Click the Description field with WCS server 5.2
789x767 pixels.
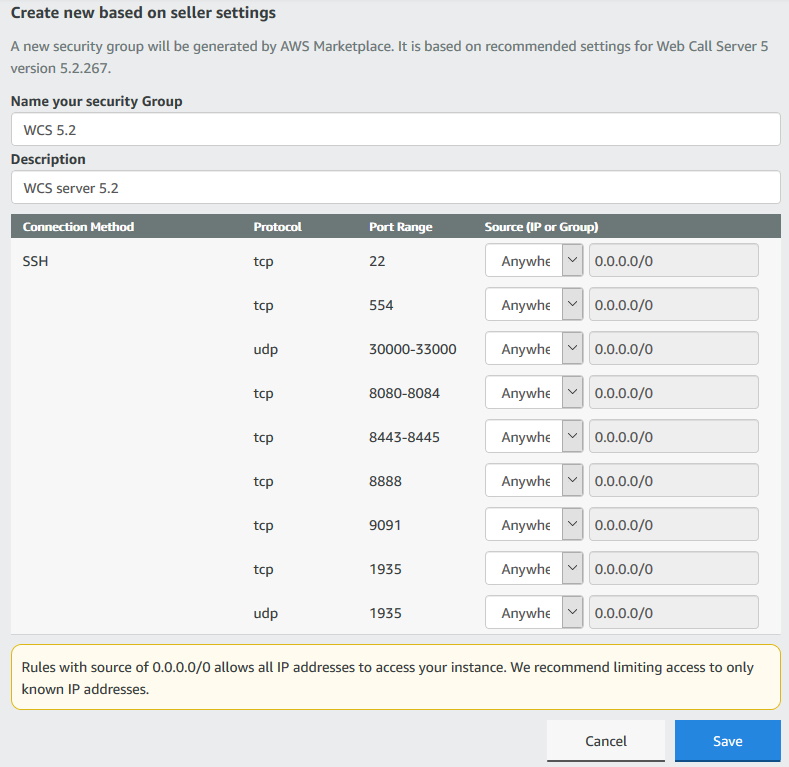pos(395,187)
